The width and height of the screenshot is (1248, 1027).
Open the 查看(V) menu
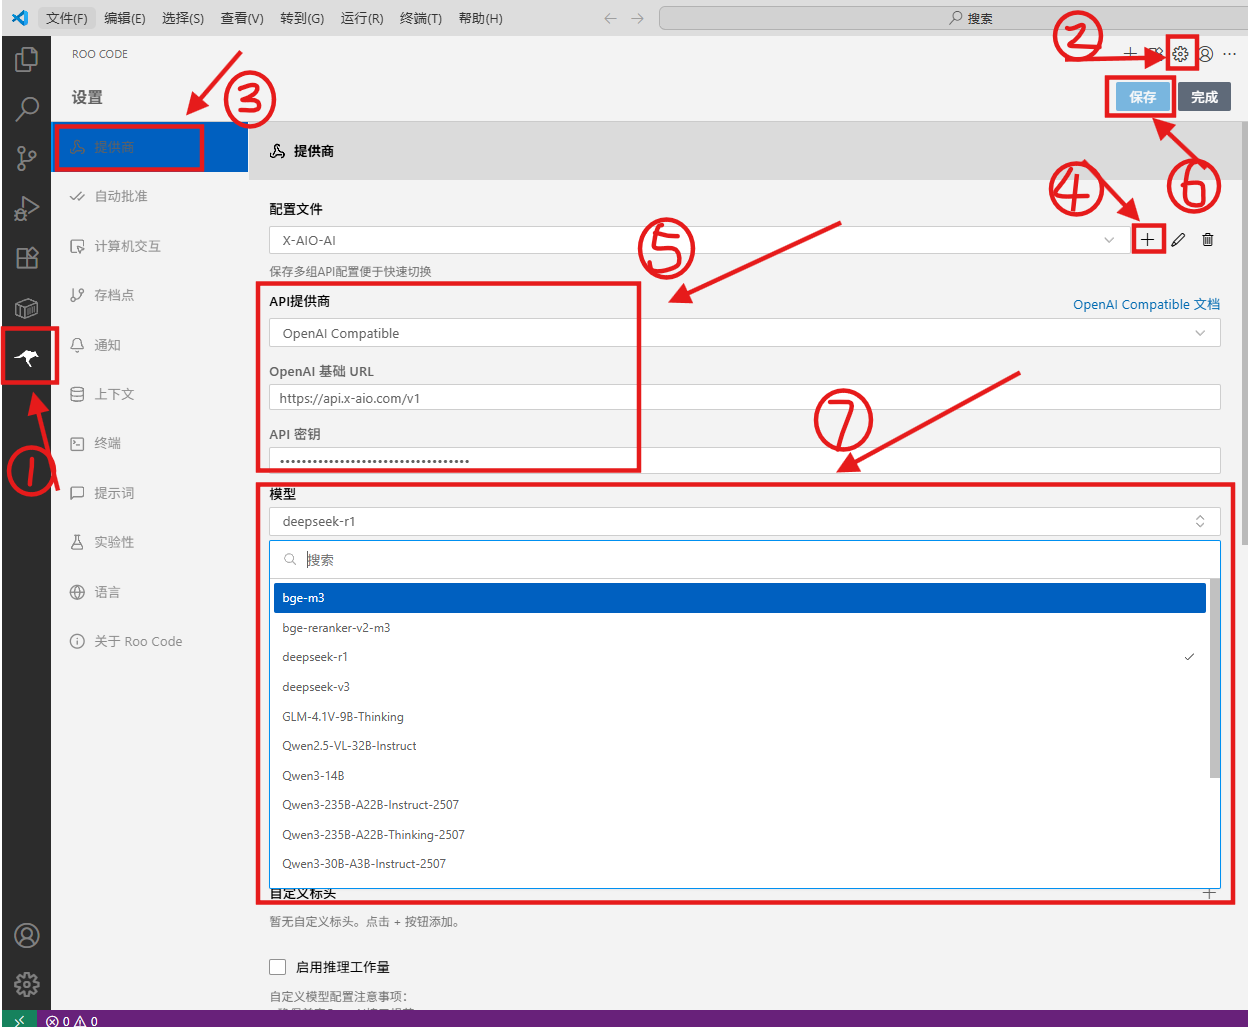pos(242,18)
